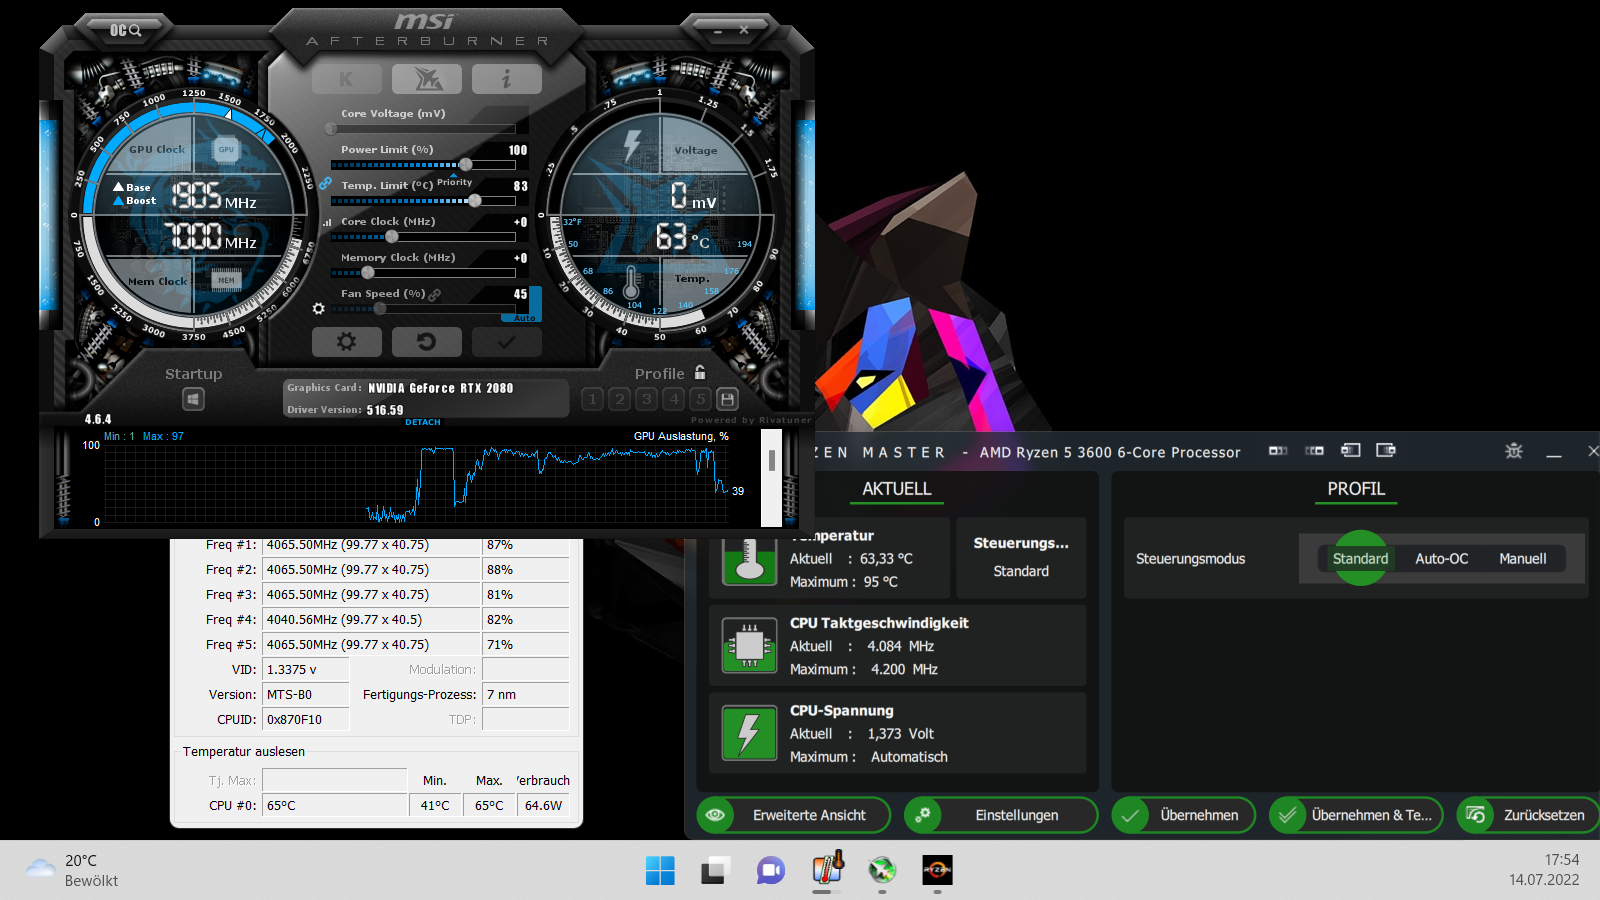This screenshot has width=1600, height=900.
Task: Click the fan settings gear beside Fan Speed
Action: click(x=319, y=309)
